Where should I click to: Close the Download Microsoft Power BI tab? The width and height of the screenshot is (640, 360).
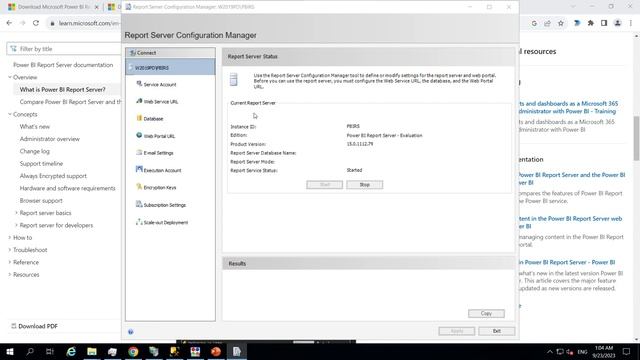click(97, 7)
